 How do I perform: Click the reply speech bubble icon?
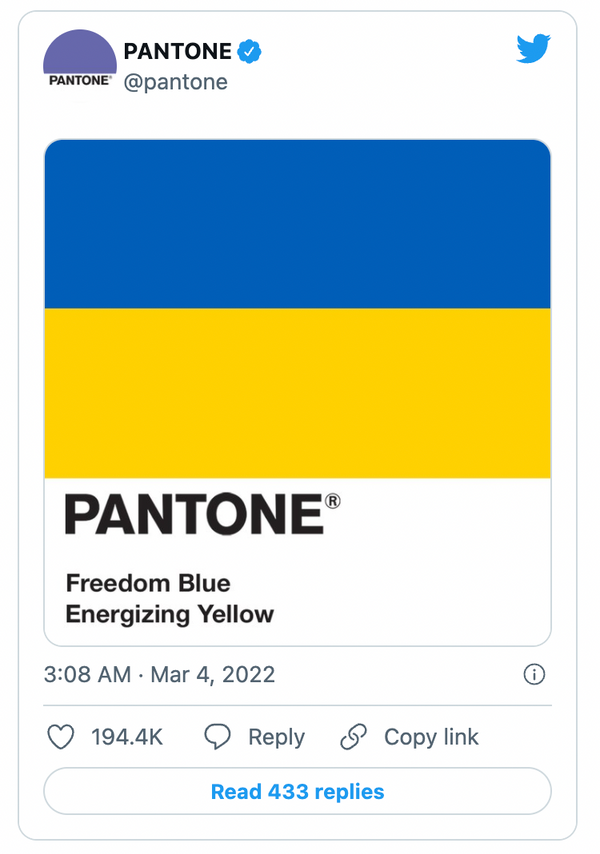click(x=217, y=738)
